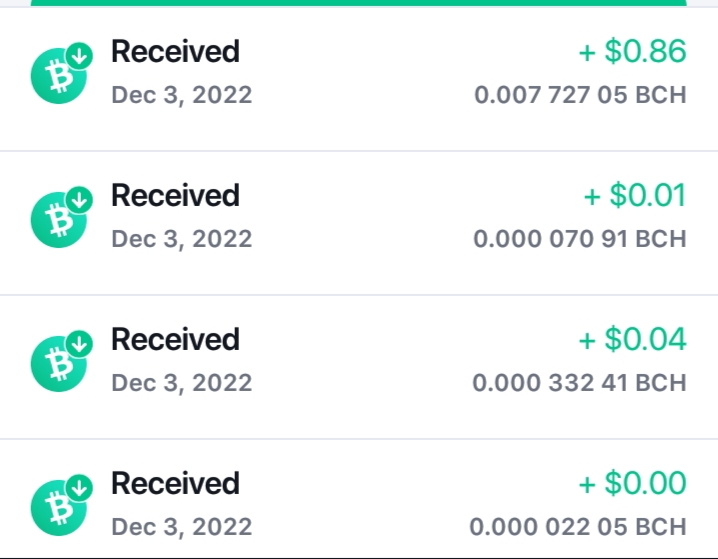Open the transaction of 0.007 727 05 BCH
The height and width of the screenshot is (559, 718).
(359, 79)
